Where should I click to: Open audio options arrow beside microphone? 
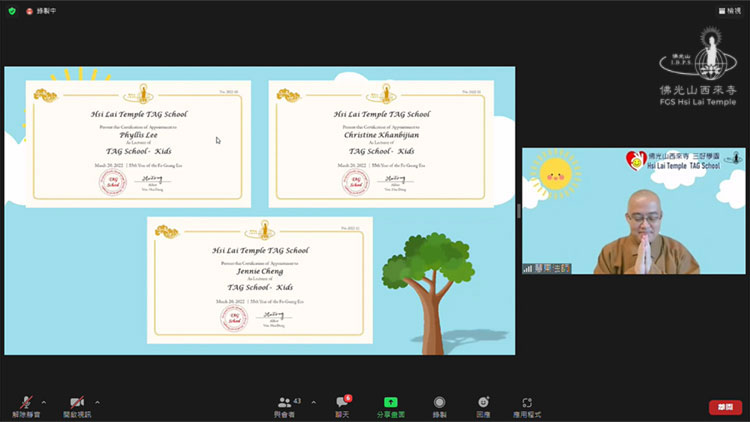click(44, 402)
